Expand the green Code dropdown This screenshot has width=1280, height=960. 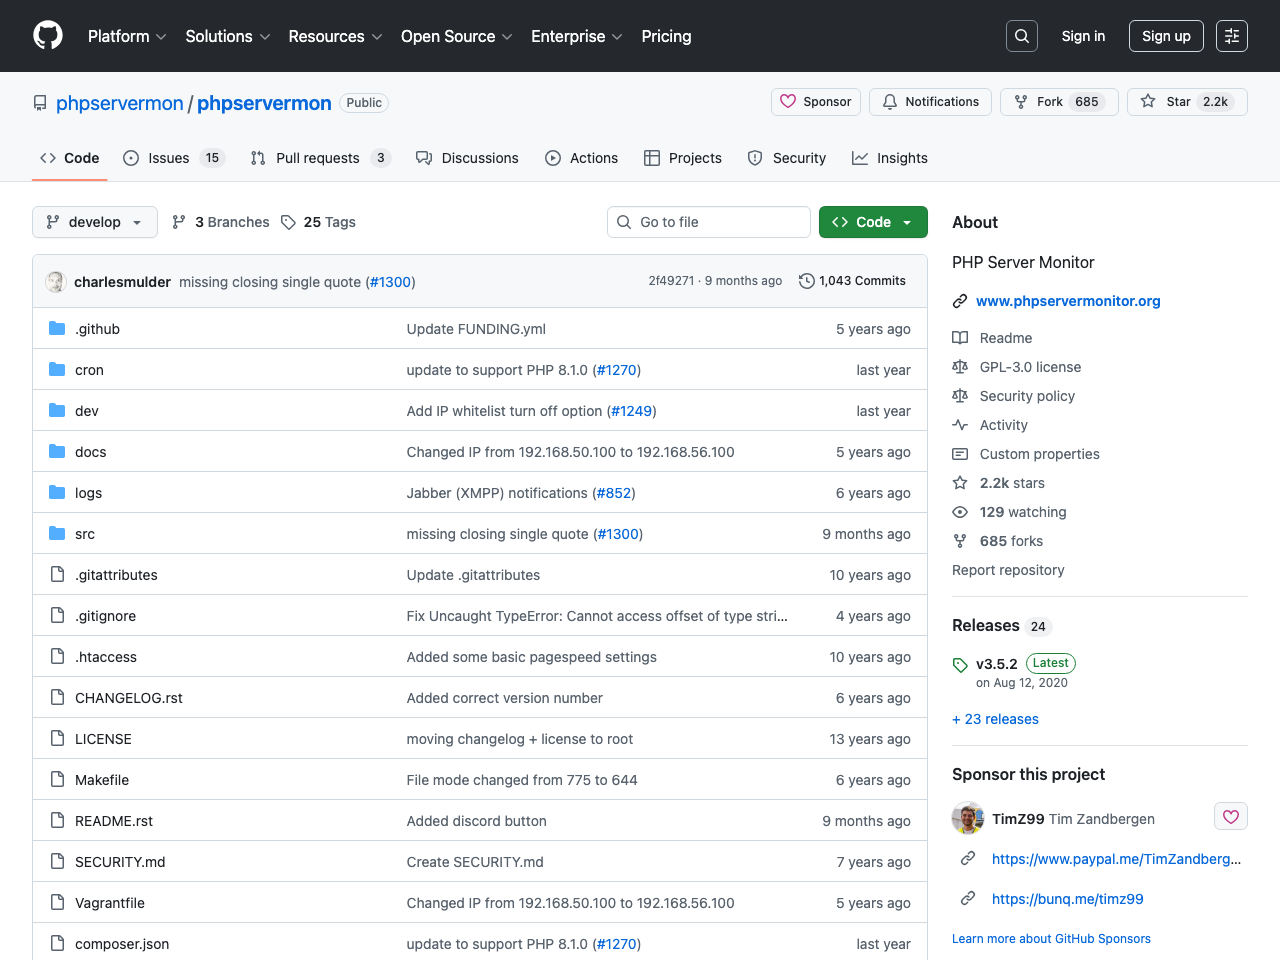click(872, 221)
